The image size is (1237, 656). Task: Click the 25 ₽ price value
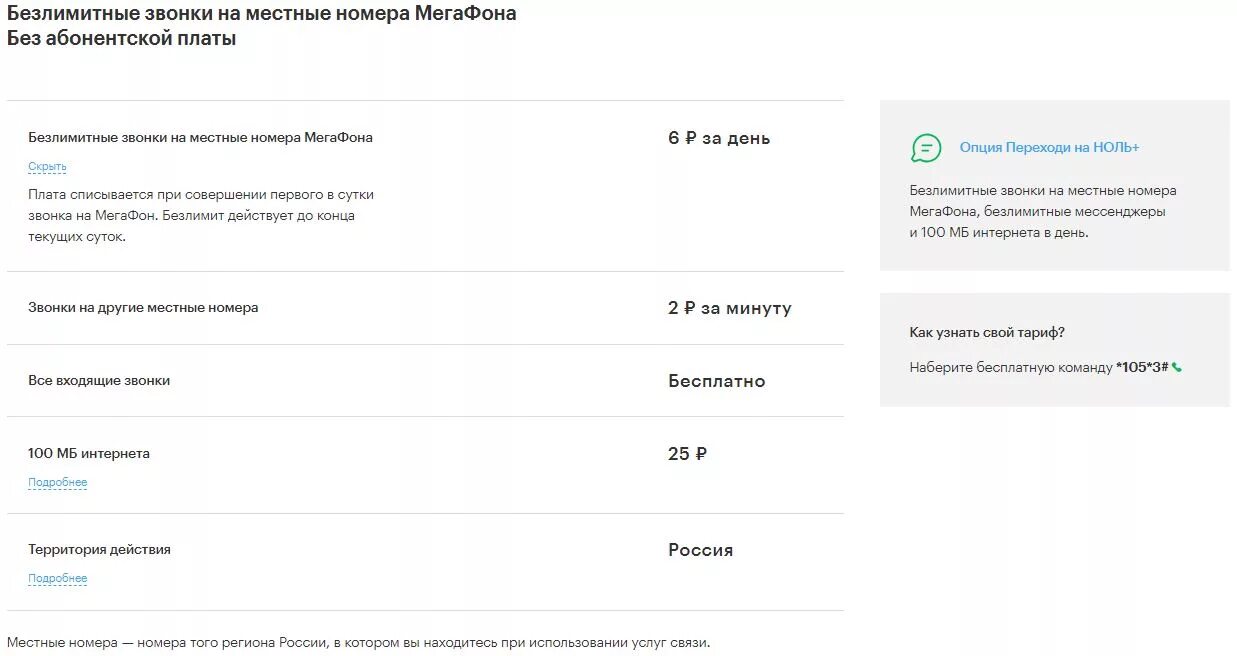coord(687,454)
